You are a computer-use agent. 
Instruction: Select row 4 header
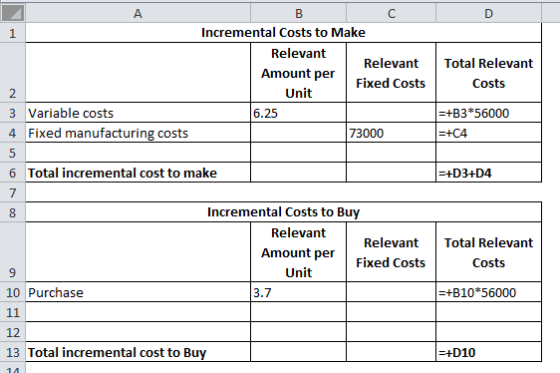pos(12,133)
